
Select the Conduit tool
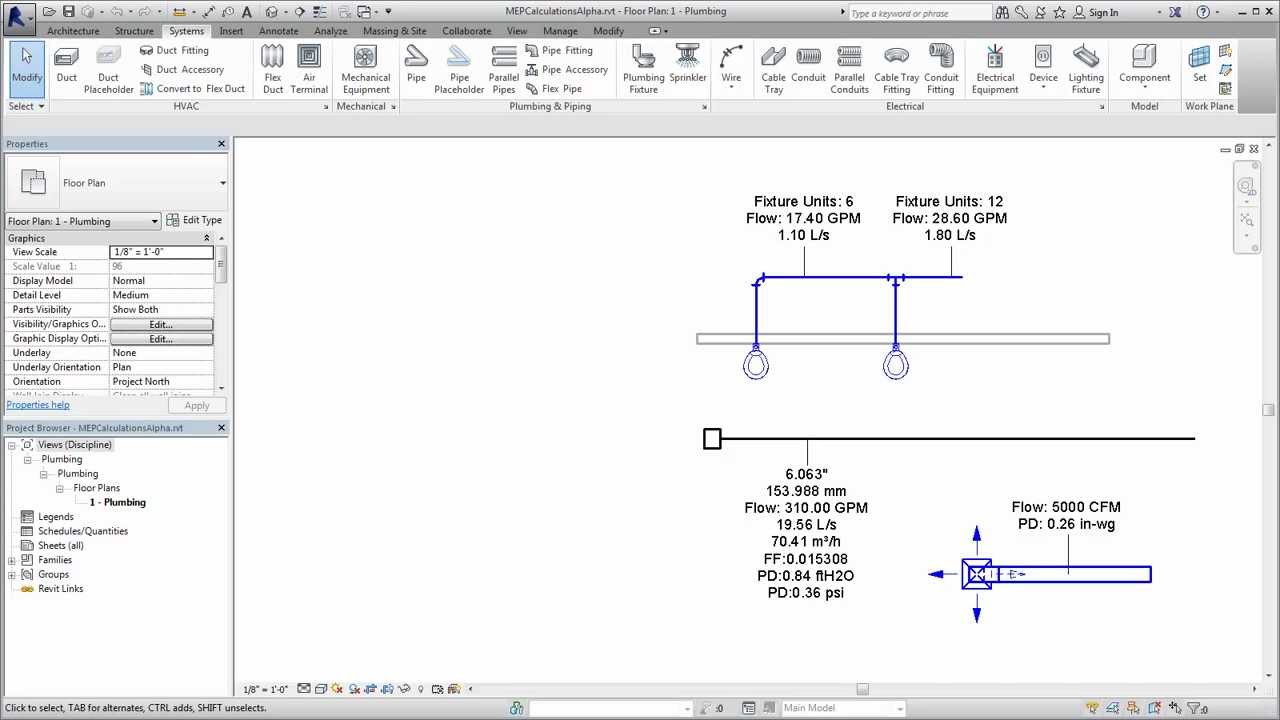click(x=808, y=66)
